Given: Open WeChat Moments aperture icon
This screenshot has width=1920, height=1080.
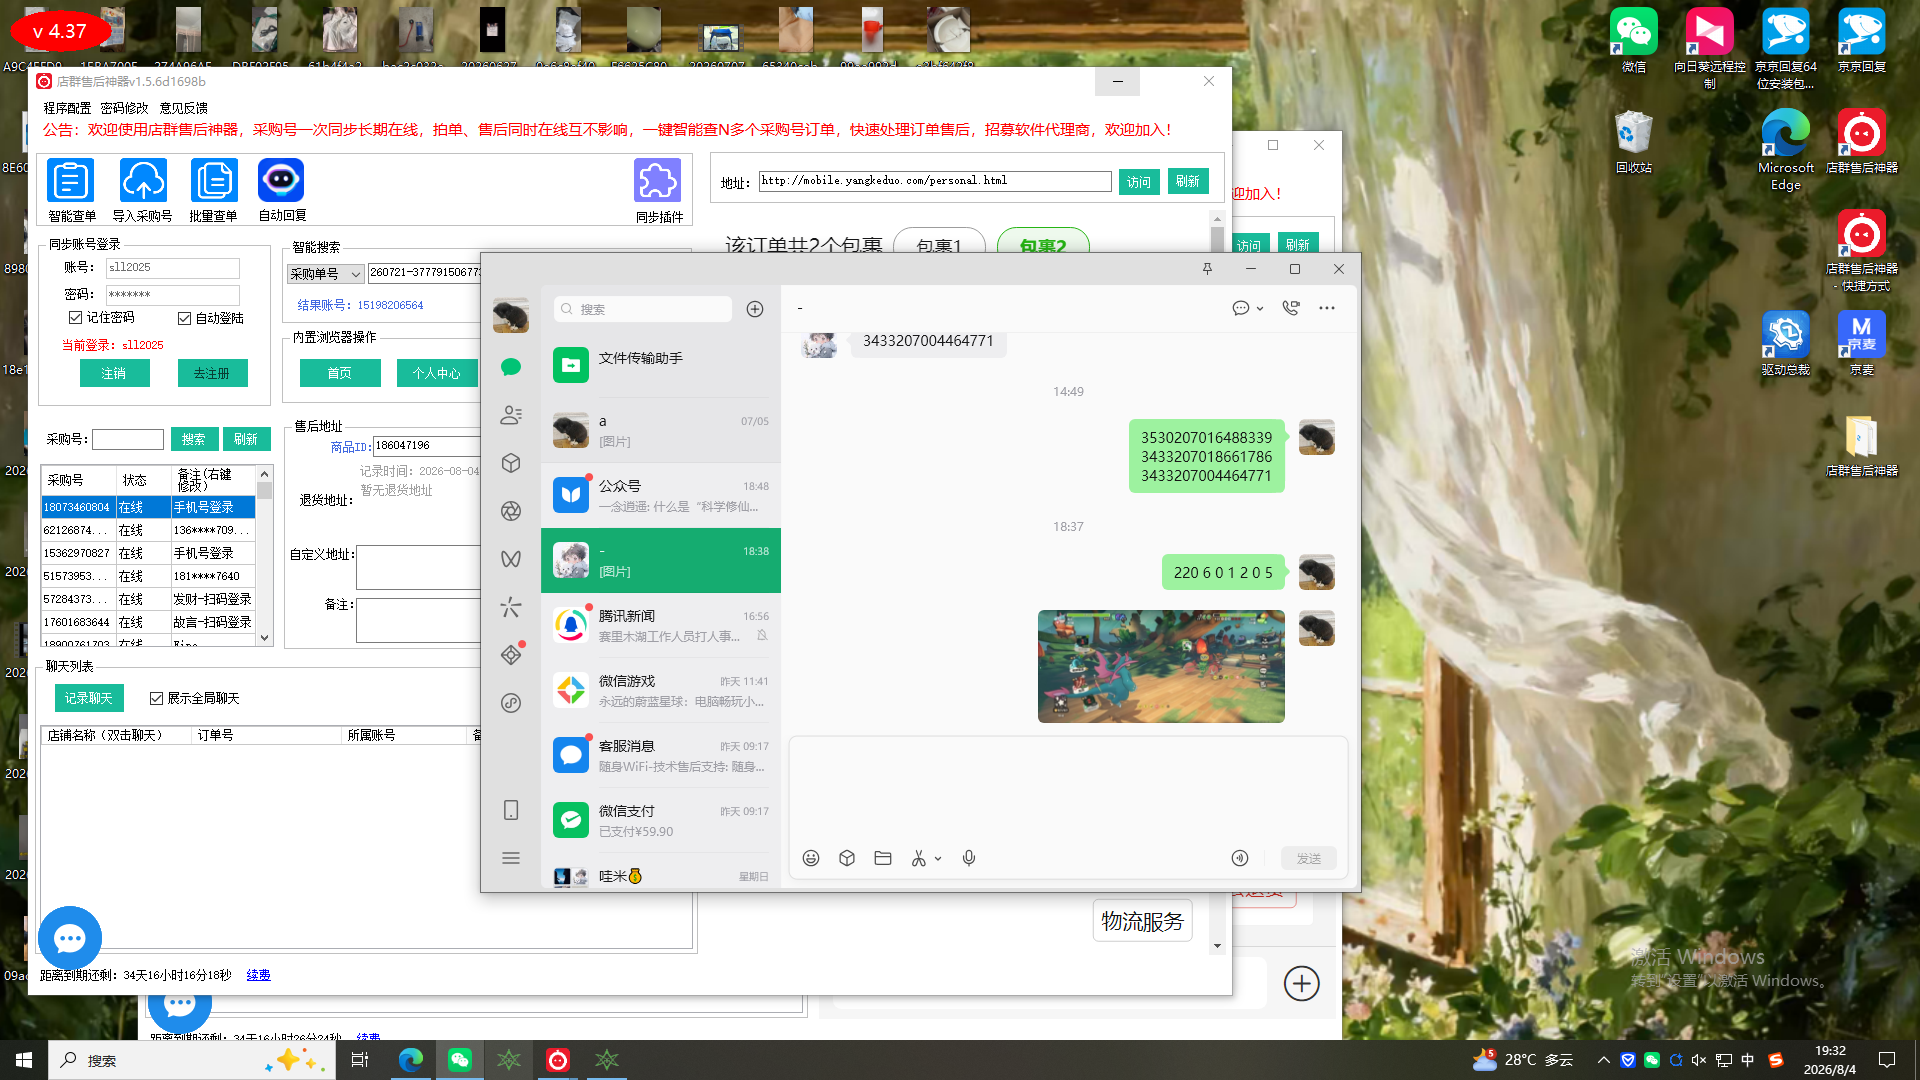Looking at the screenshot, I should (511, 511).
